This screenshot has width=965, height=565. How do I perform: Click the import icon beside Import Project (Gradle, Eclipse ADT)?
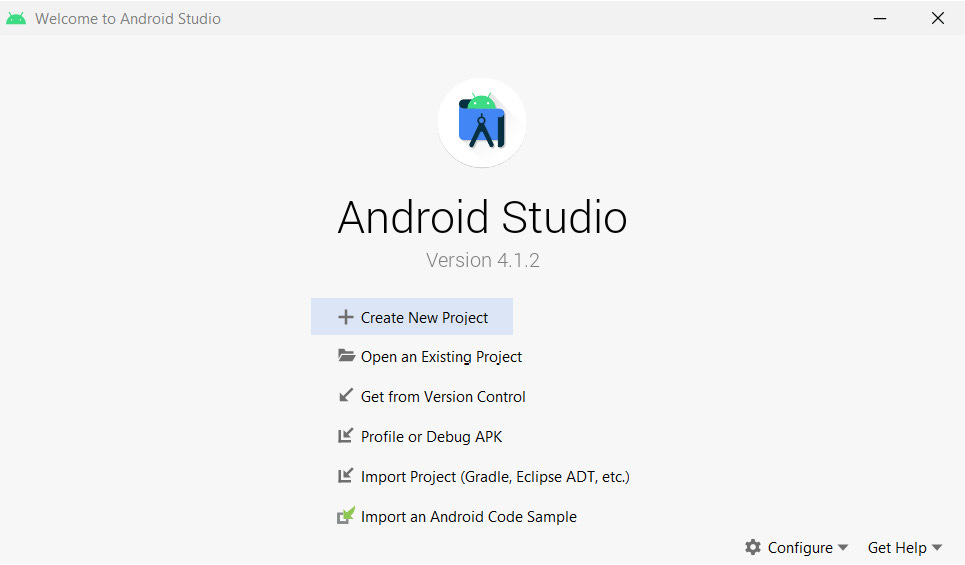click(x=345, y=475)
